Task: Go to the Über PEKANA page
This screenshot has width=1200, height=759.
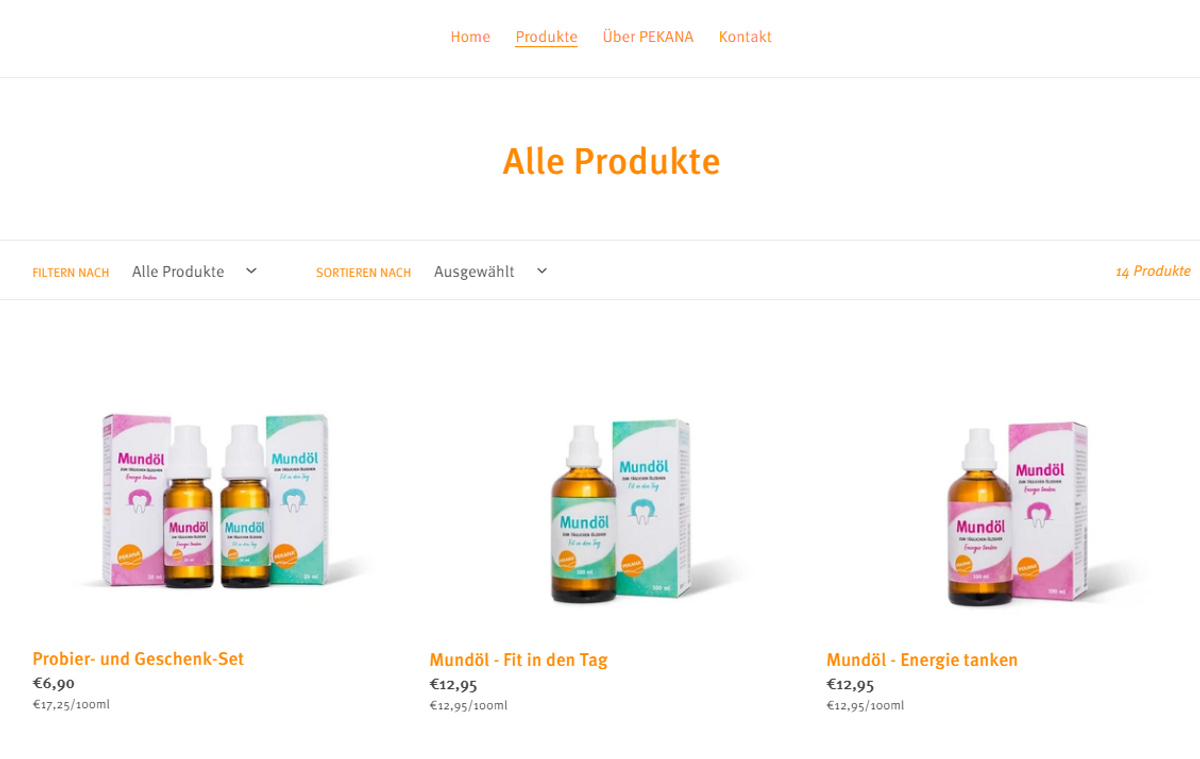Action: (647, 37)
